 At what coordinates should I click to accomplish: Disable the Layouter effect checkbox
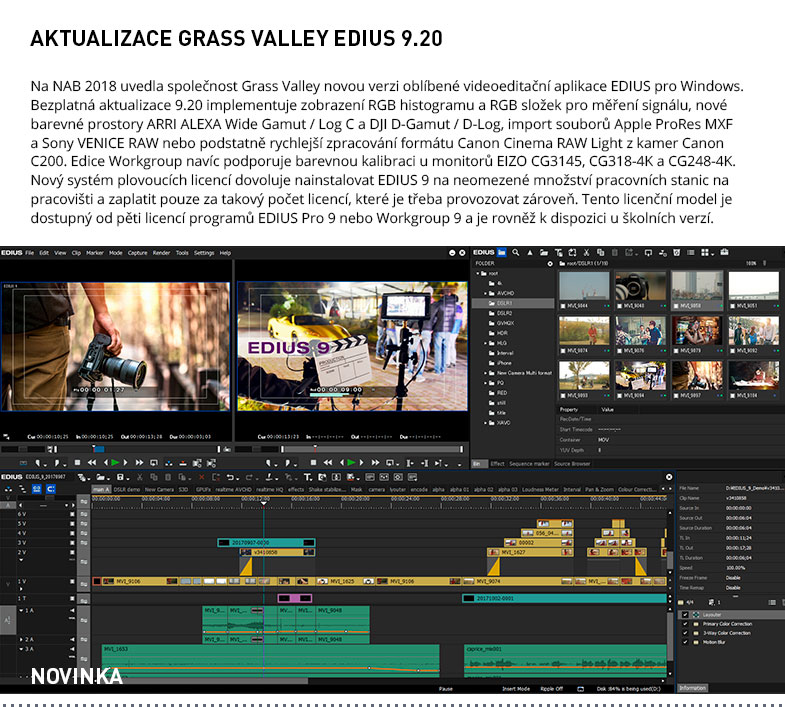point(685,614)
